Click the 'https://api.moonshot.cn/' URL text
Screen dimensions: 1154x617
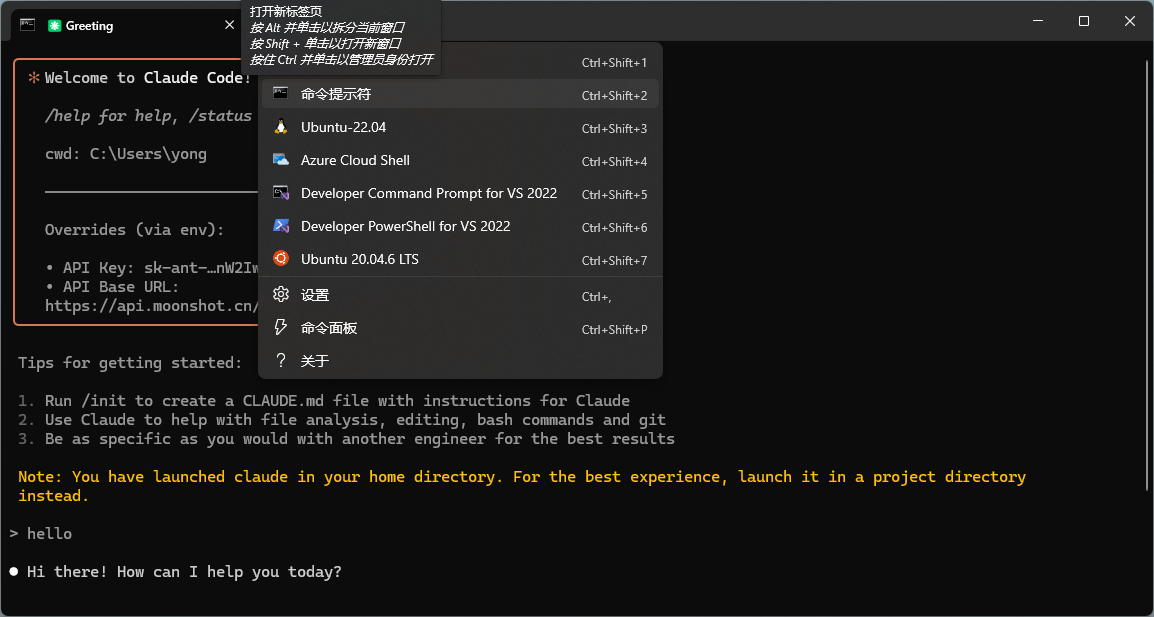click(x=151, y=306)
